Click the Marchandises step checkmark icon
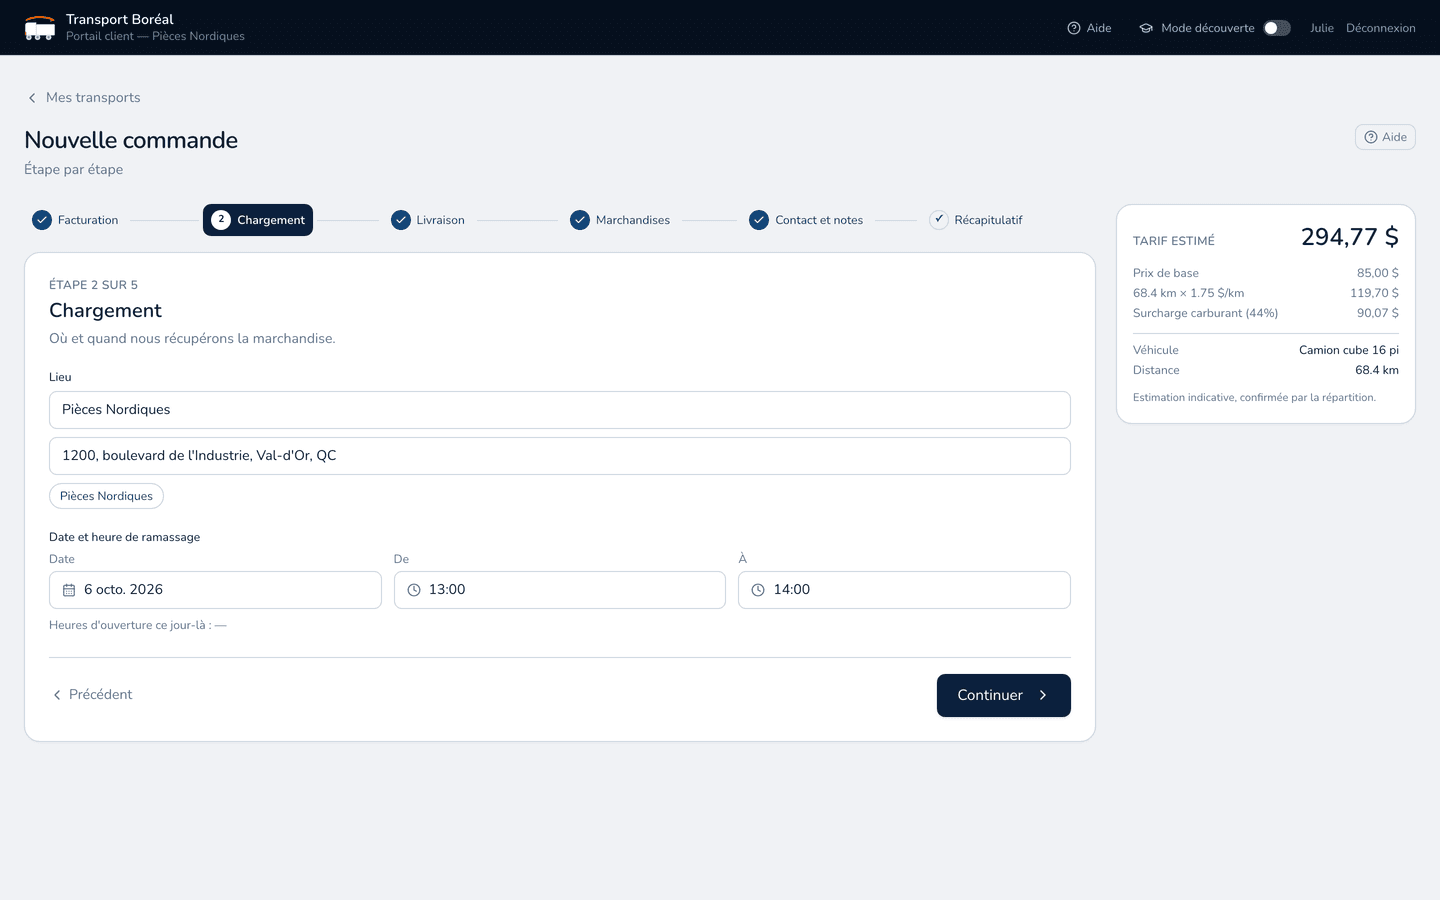The height and width of the screenshot is (900, 1440). coord(580,220)
